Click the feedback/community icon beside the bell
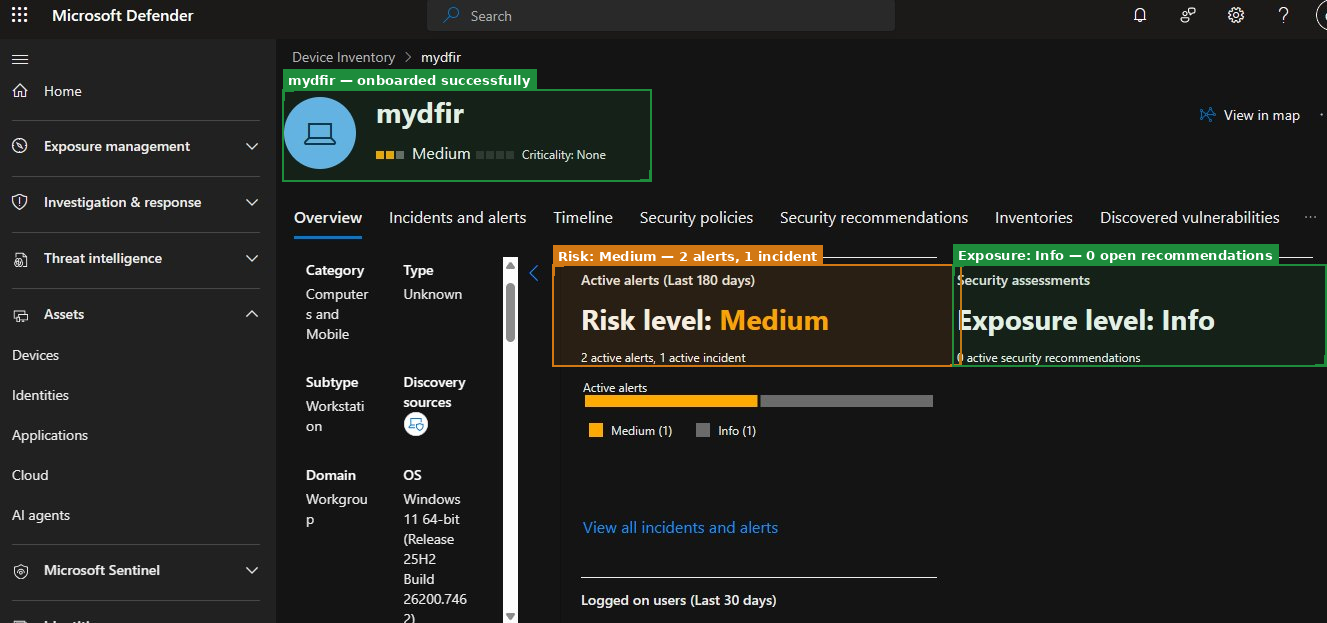Image resolution: width=1327 pixels, height=623 pixels. pos(1187,15)
